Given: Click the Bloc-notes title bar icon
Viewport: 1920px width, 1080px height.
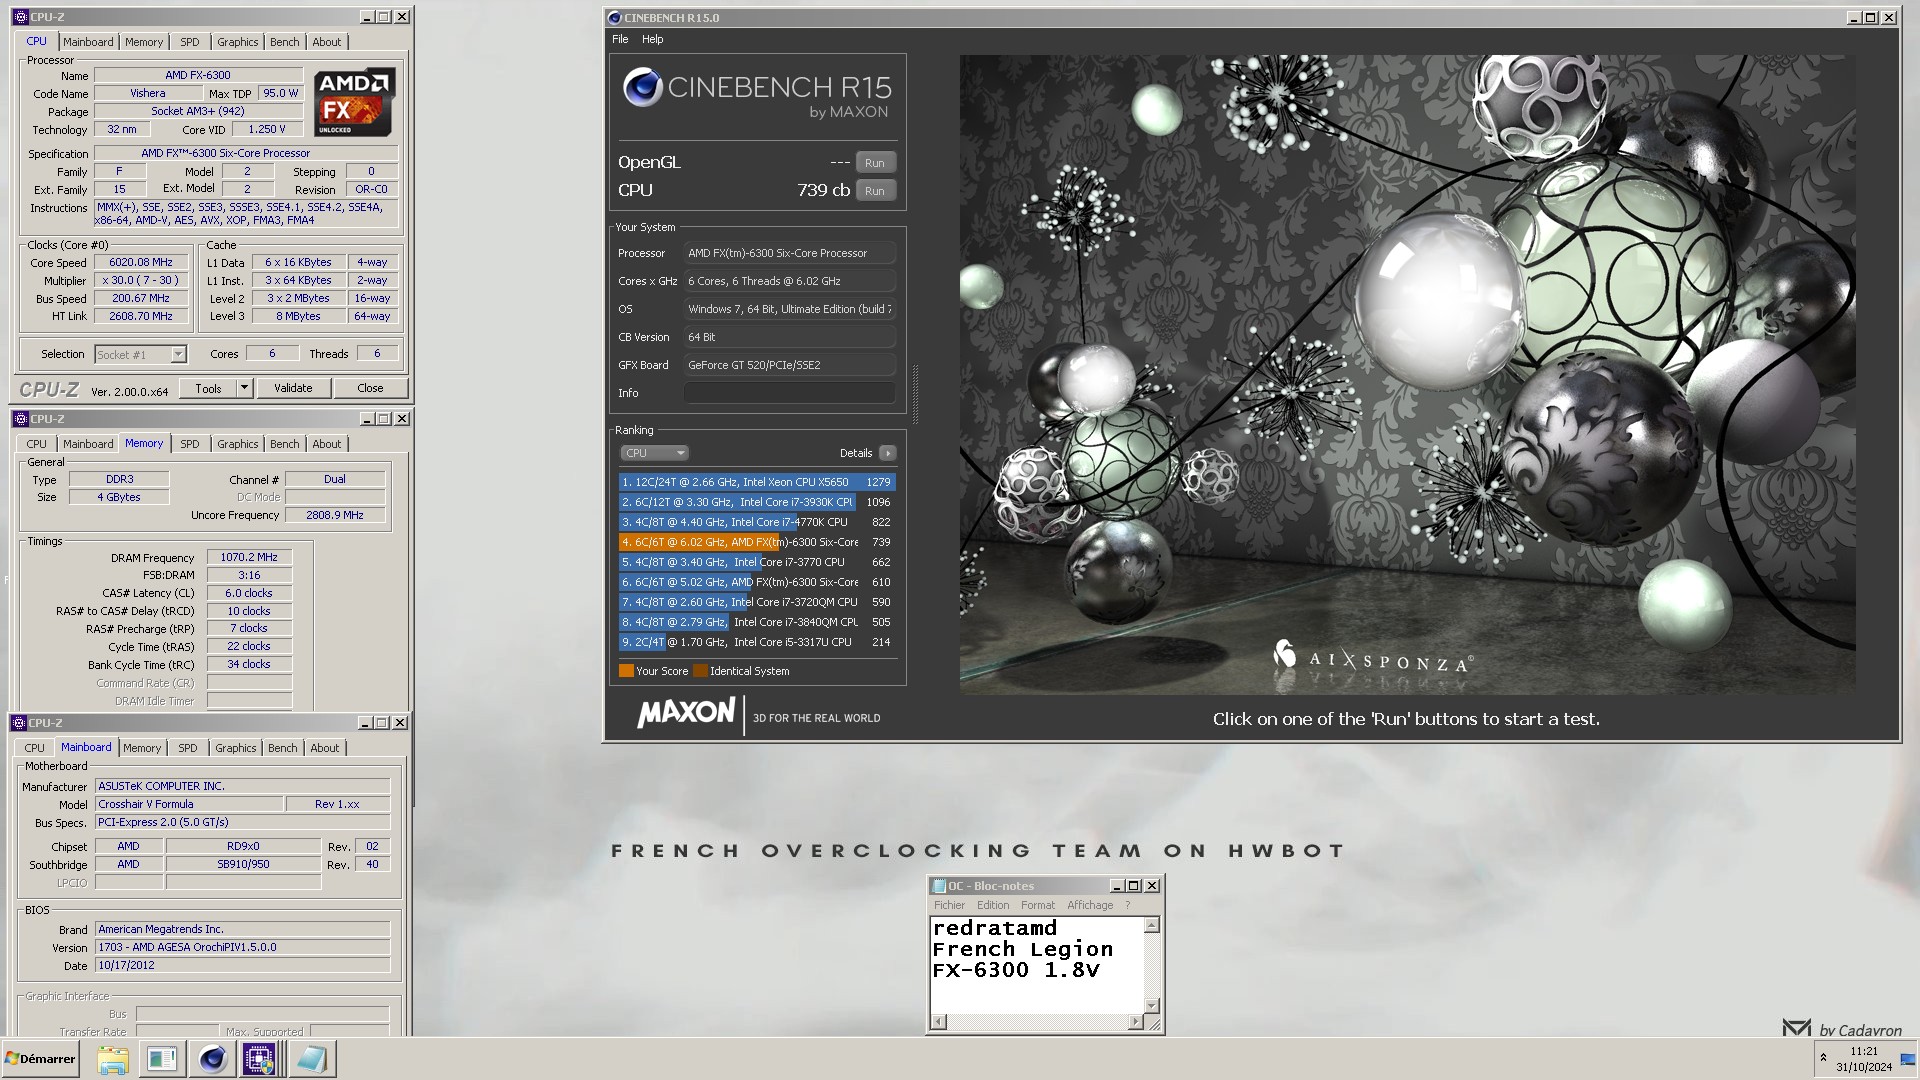Looking at the screenshot, I should (938, 886).
